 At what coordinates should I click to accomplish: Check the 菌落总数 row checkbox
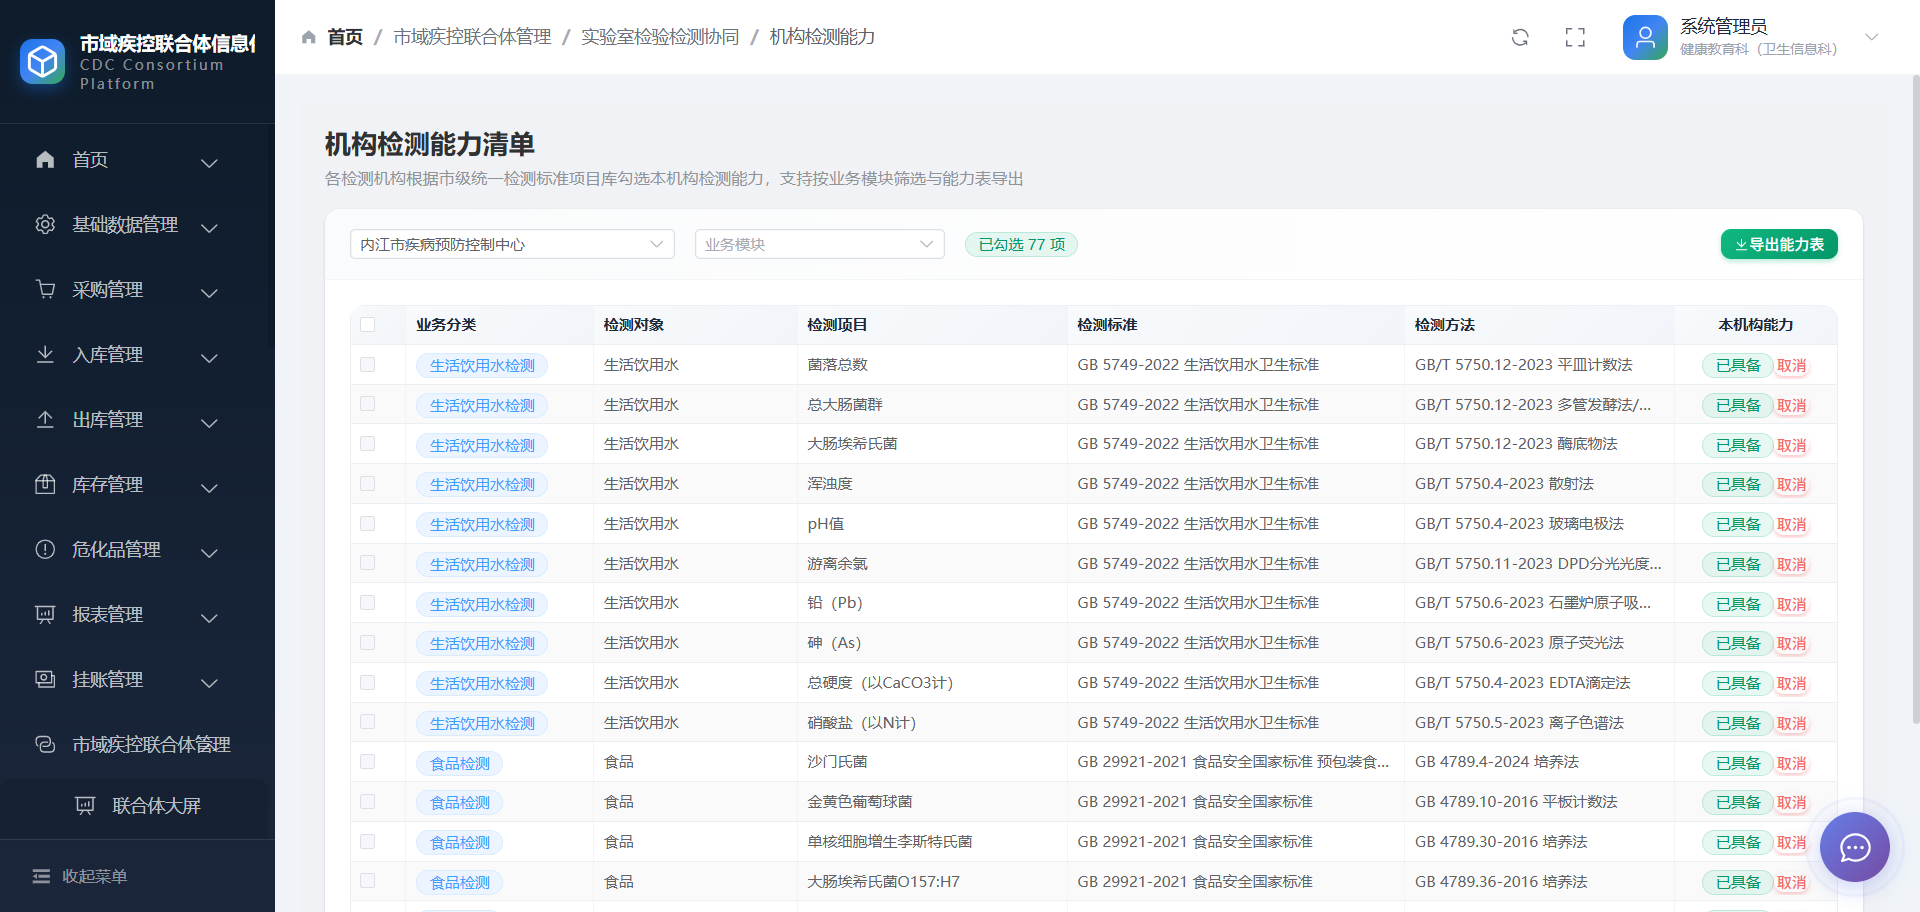pyautogui.click(x=368, y=365)
